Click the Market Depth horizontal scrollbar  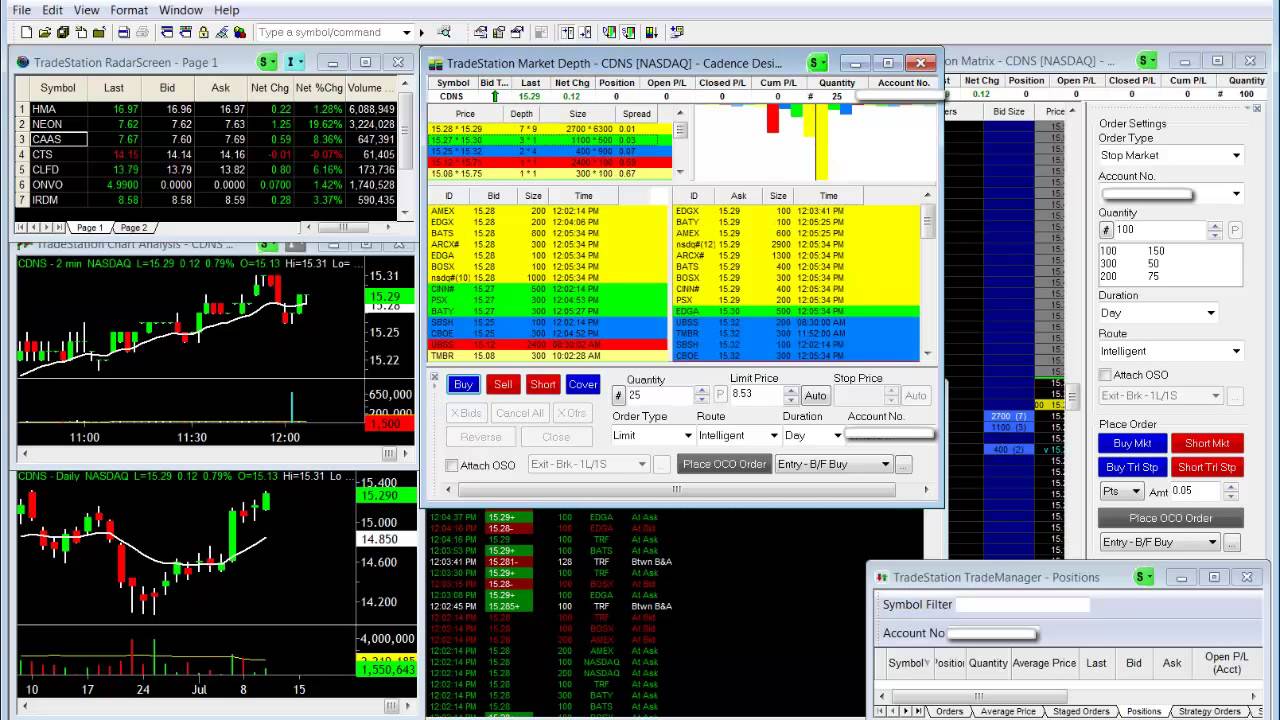tap(676, 489)
